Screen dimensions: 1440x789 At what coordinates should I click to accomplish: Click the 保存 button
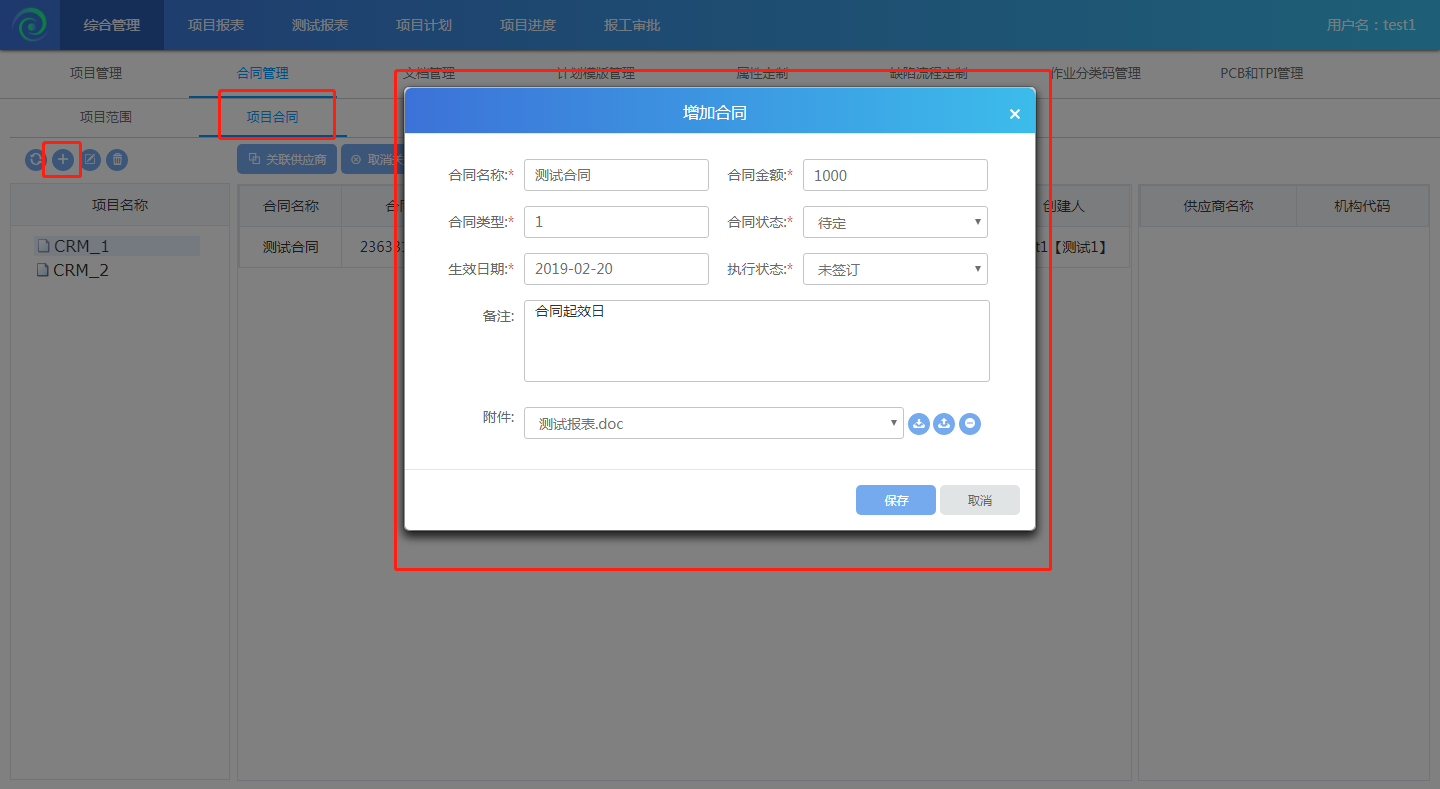895,500
